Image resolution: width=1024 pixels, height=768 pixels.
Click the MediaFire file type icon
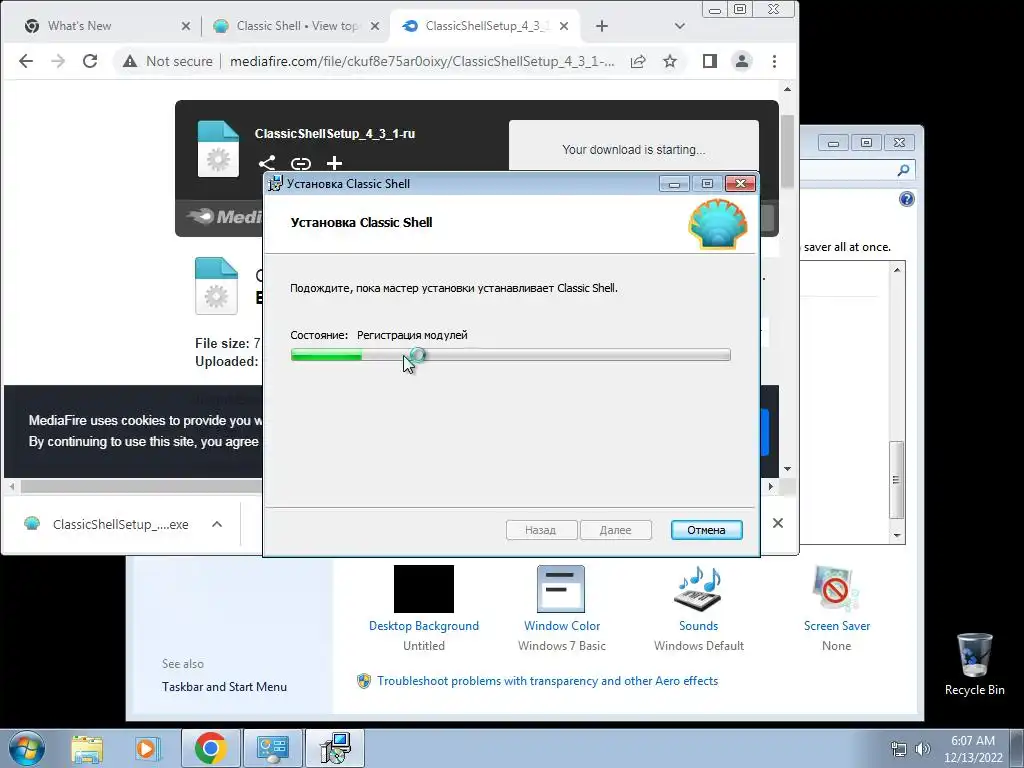tap(218, 149)
